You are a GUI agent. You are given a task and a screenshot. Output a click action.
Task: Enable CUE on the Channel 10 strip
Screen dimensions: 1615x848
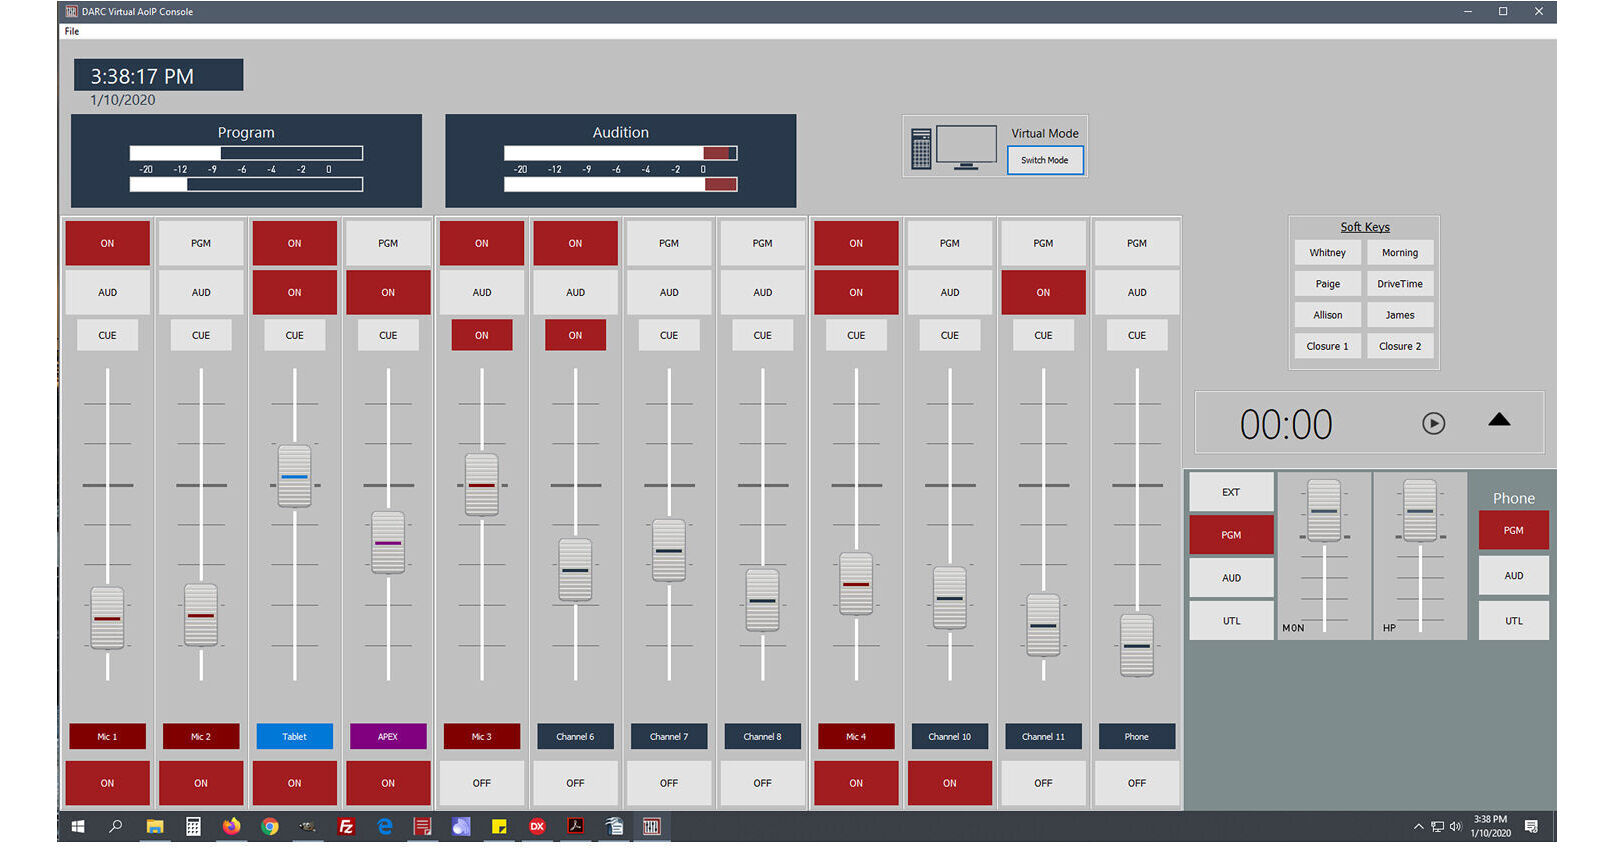tap(950, 335)
